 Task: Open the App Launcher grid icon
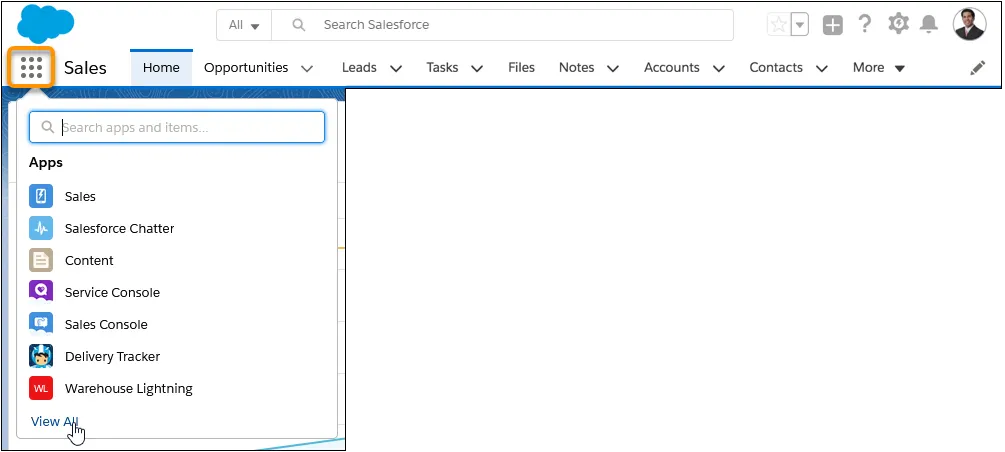(x=31, y=67)
